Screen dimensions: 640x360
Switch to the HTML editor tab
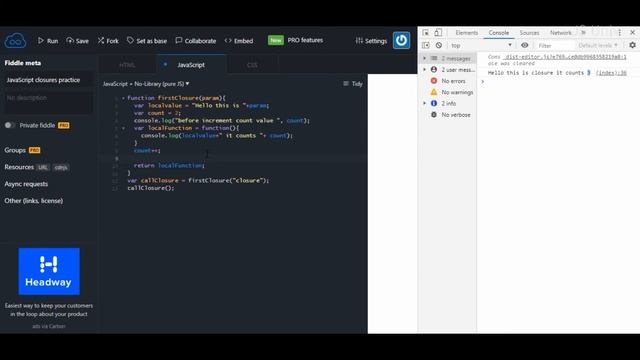coord(127,65)
